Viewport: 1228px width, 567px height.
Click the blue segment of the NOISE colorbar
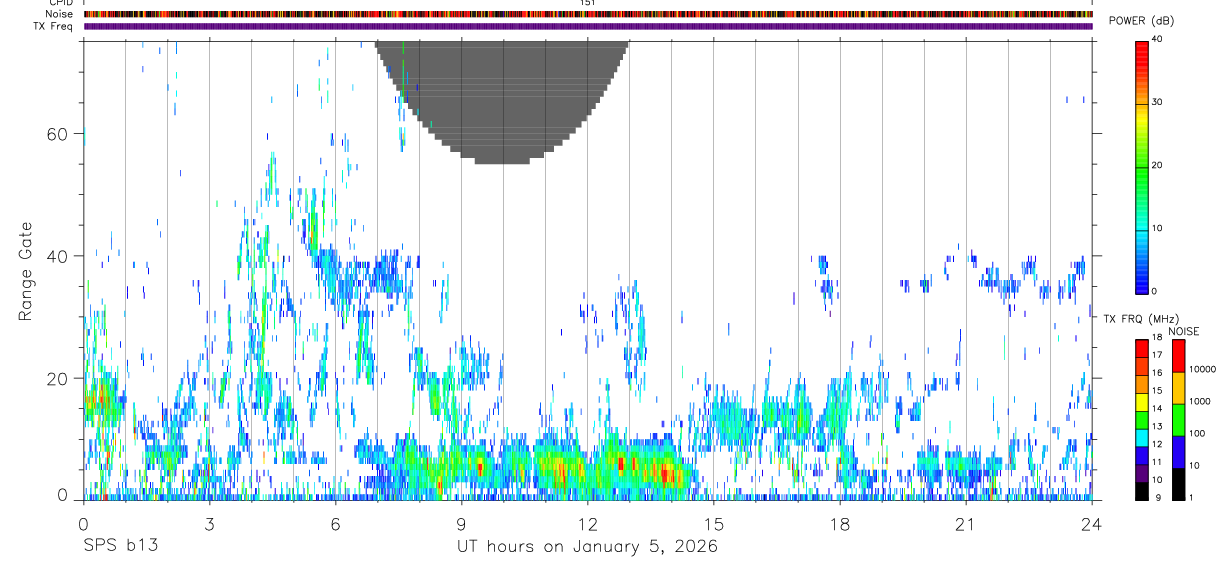pos(1178,452)
